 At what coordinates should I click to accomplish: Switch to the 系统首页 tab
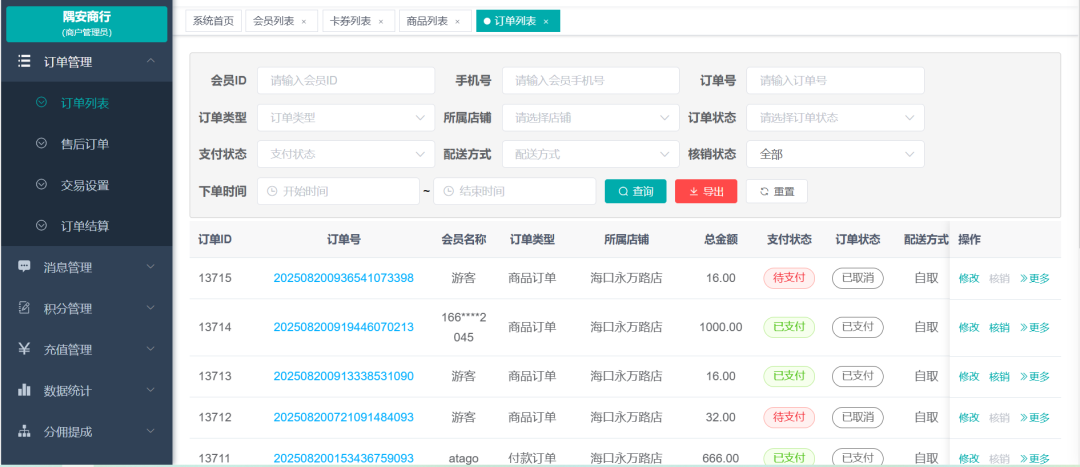pyautogui.click(x=213, y=21)
